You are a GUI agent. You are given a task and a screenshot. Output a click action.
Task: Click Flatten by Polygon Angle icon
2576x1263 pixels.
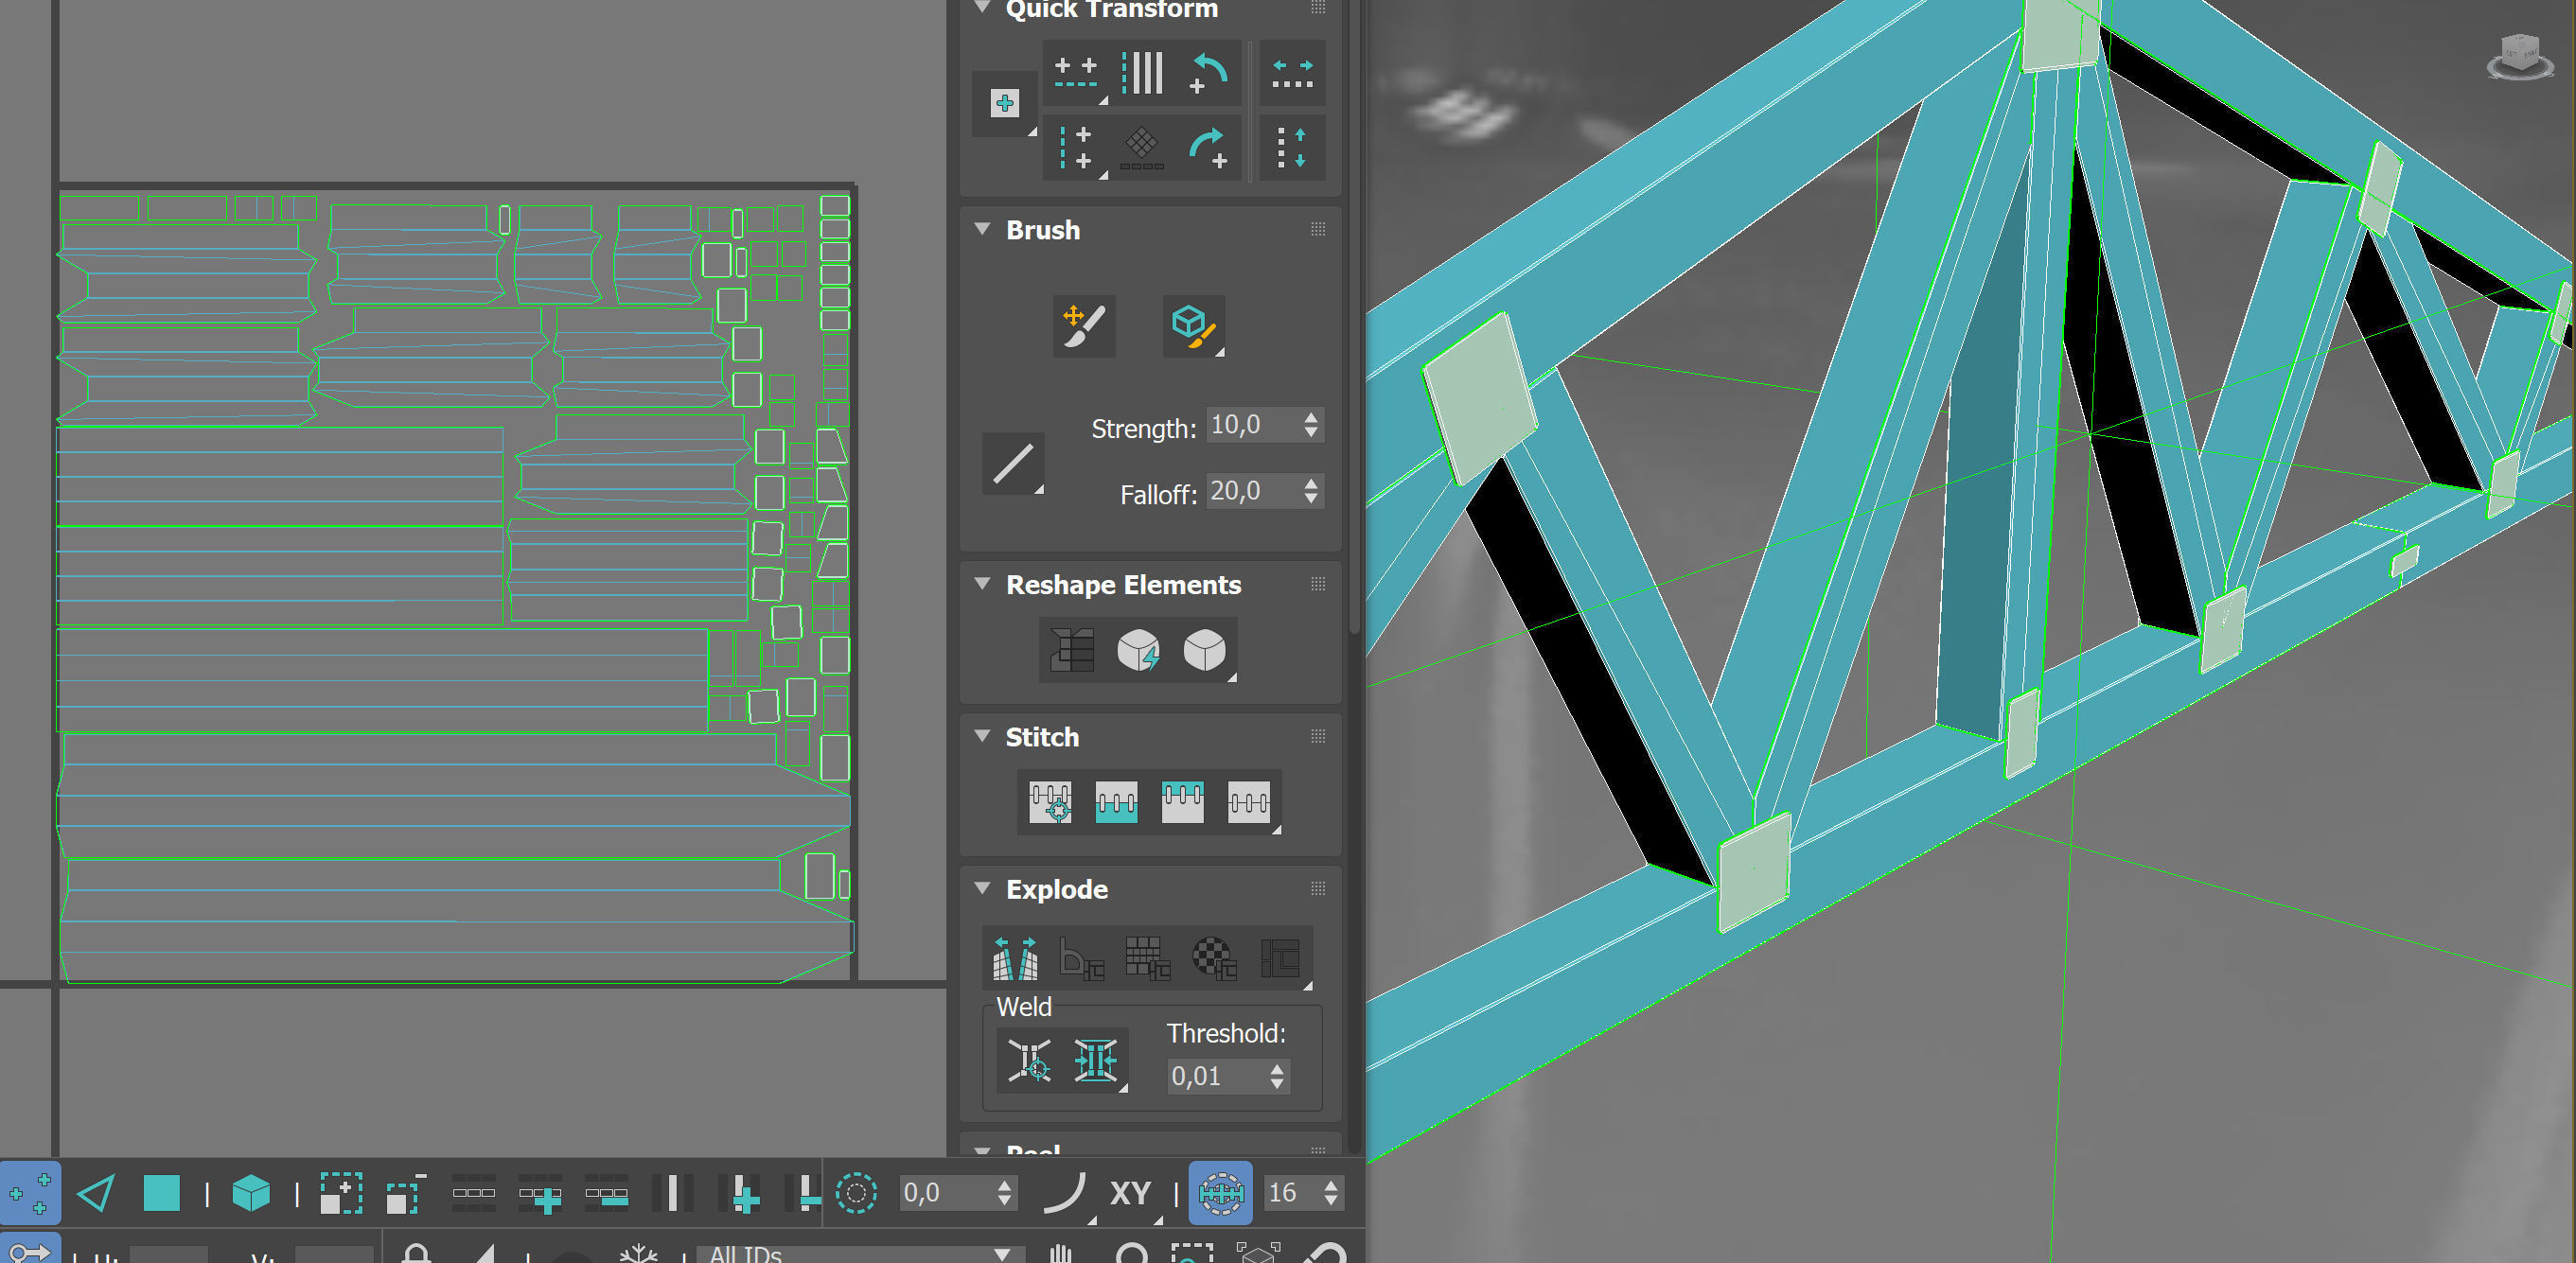pos(1081,958)
